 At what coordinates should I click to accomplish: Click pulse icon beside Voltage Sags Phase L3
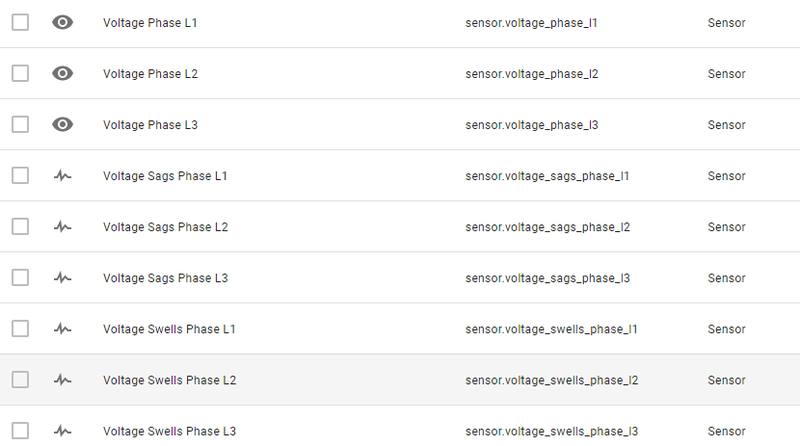click(x=63, y=277)
